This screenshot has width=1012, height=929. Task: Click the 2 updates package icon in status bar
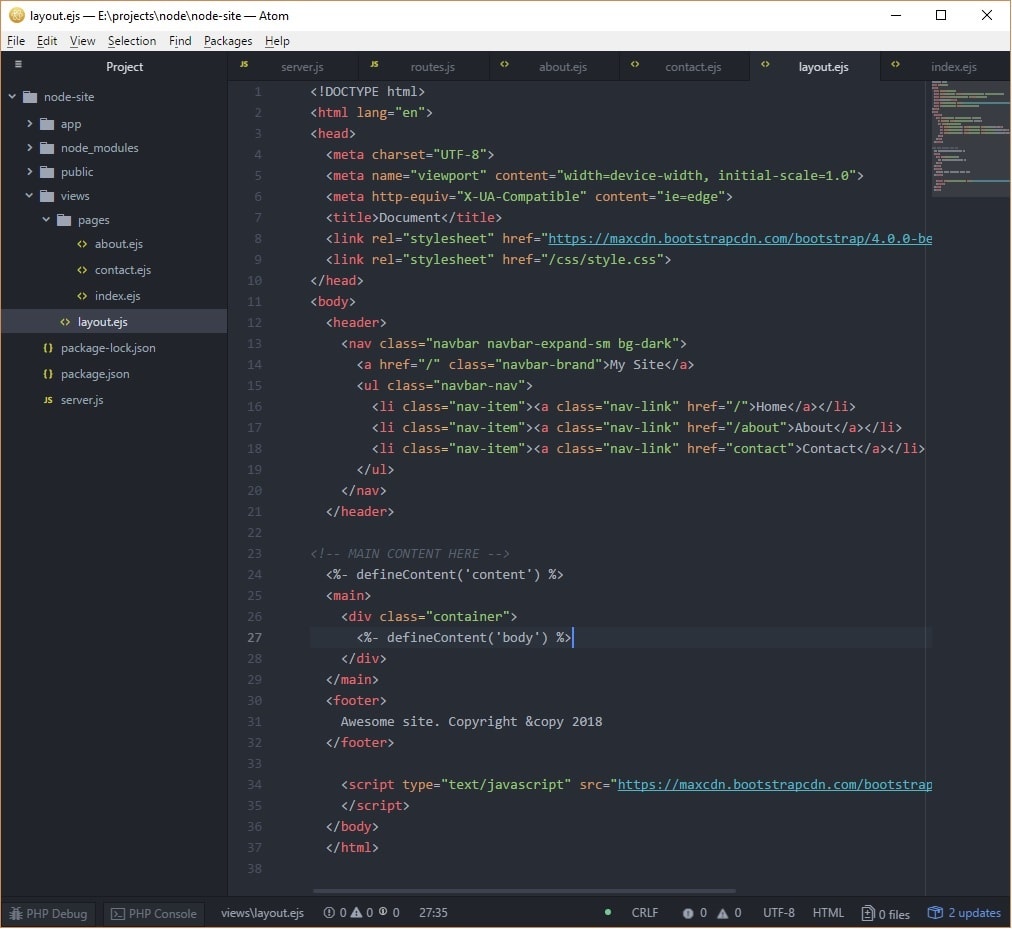coord(935,913)
